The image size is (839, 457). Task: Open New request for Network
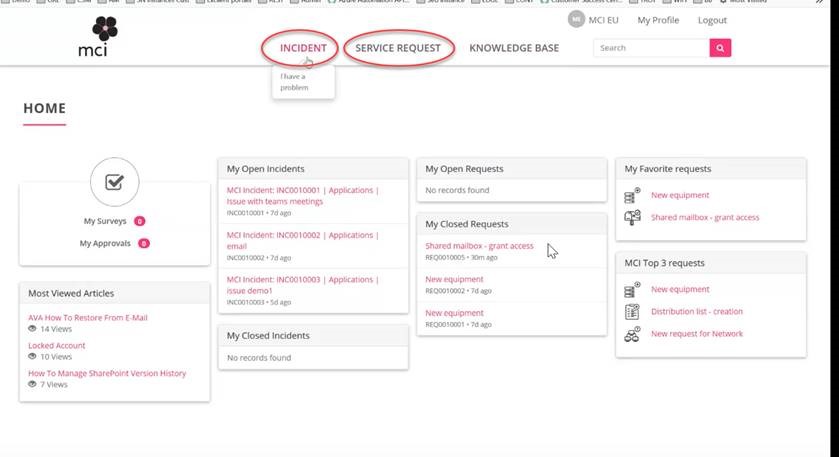[697, 334]
